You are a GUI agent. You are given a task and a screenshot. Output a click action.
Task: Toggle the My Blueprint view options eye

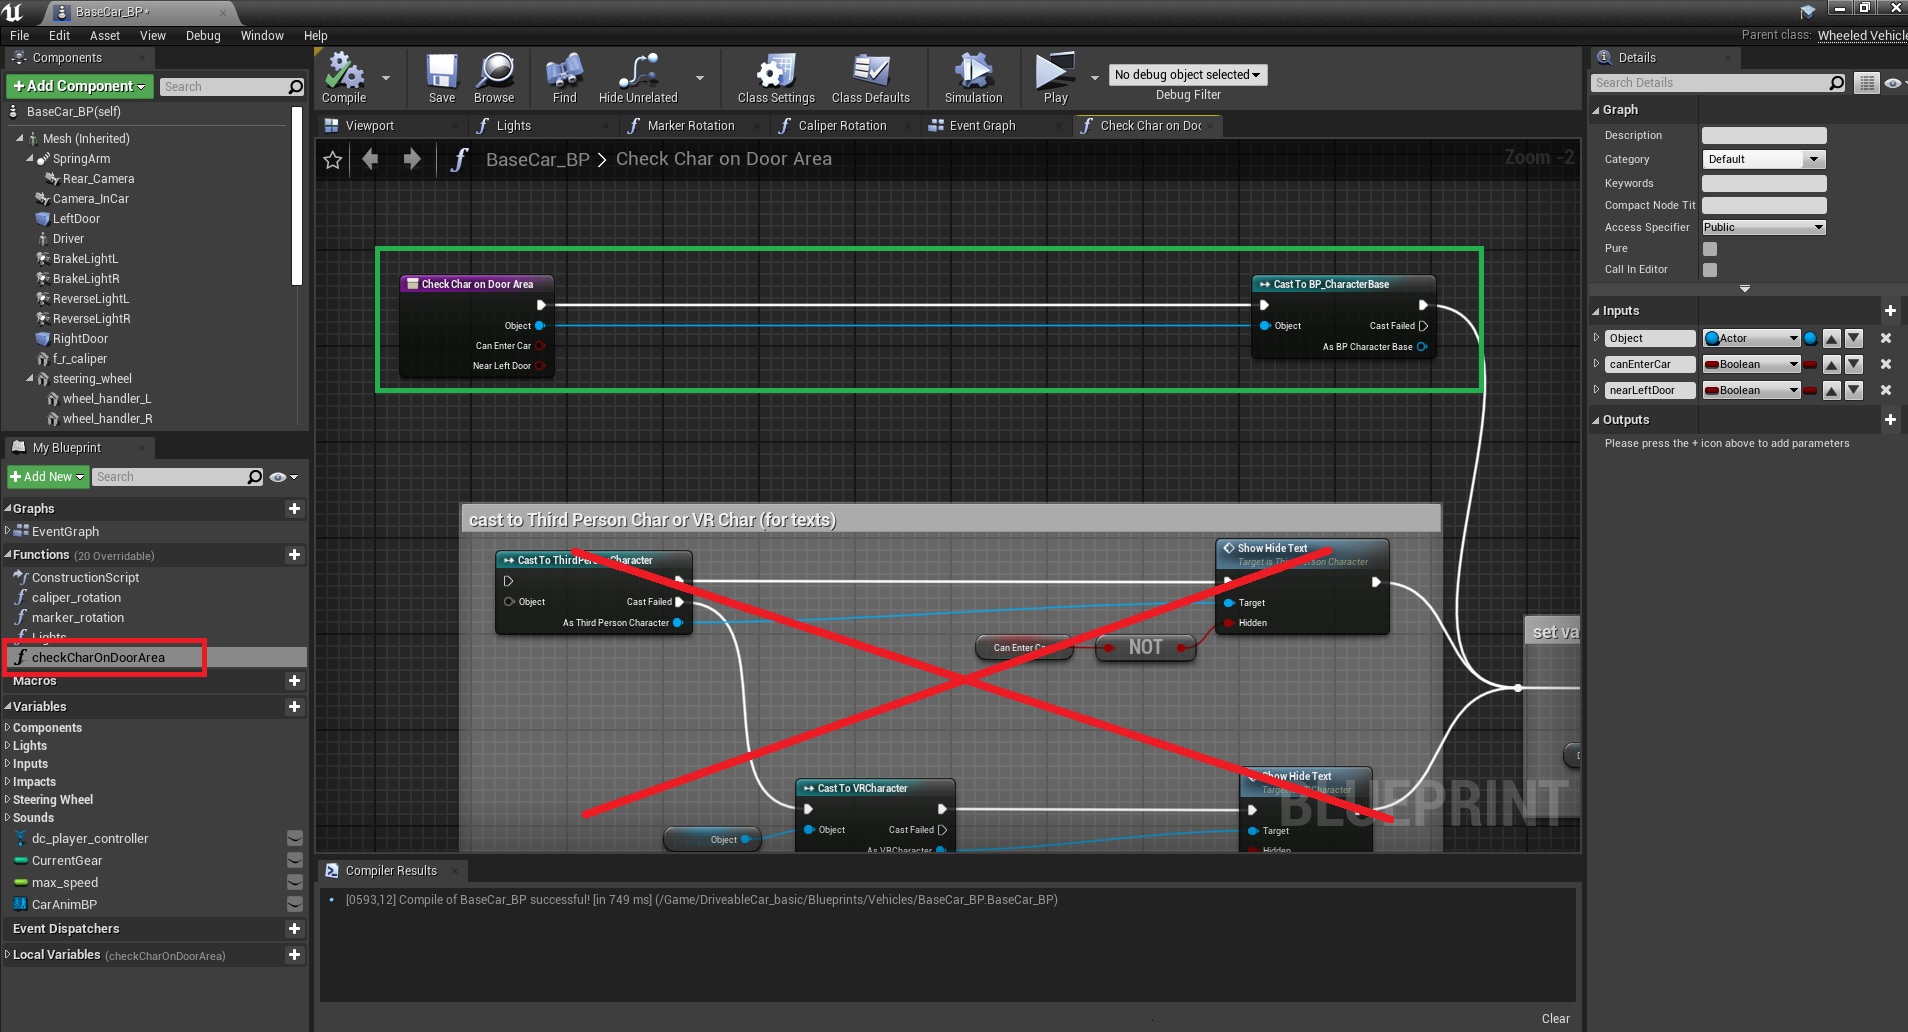[280, 477]
